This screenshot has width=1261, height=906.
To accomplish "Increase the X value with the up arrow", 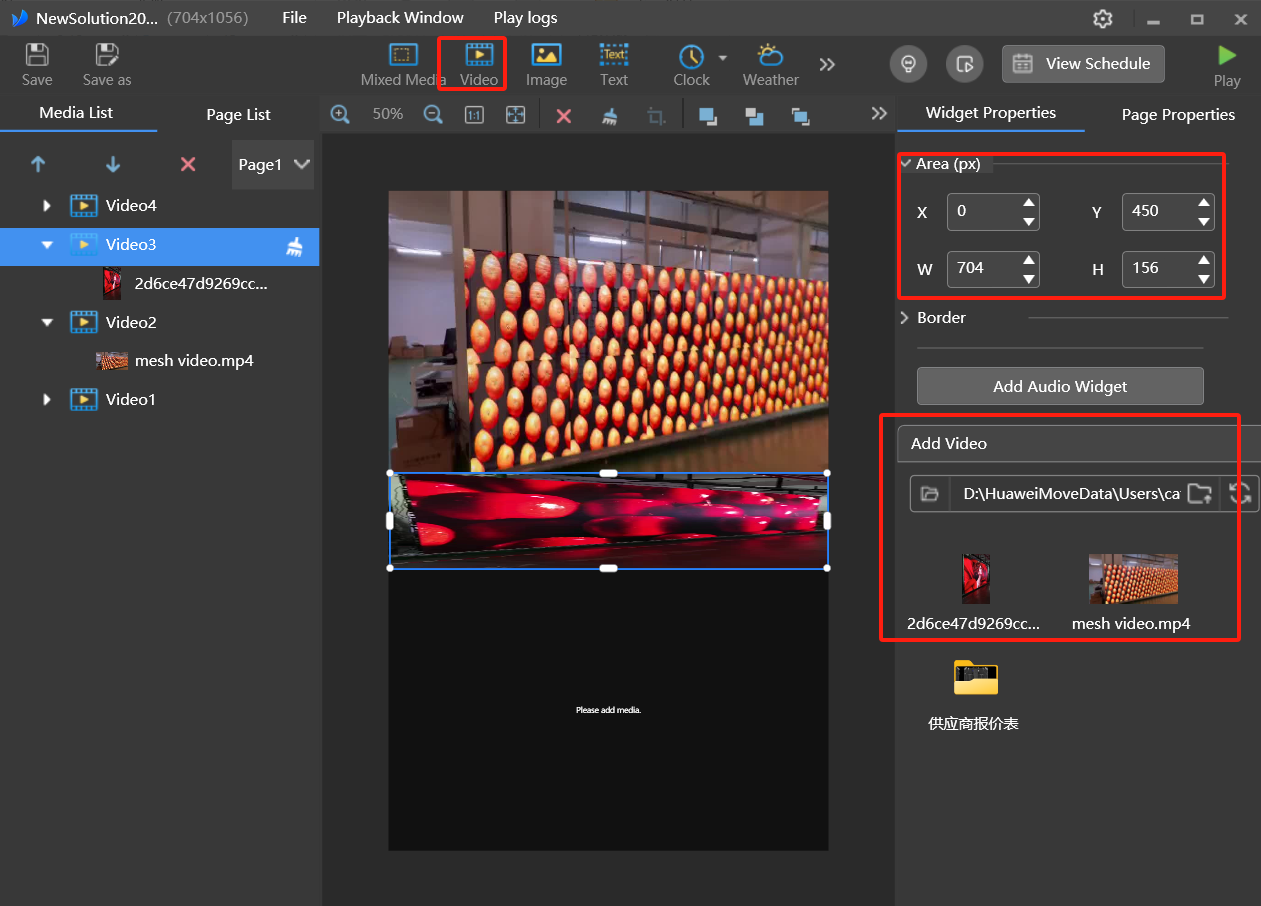I will (1029, 203).
